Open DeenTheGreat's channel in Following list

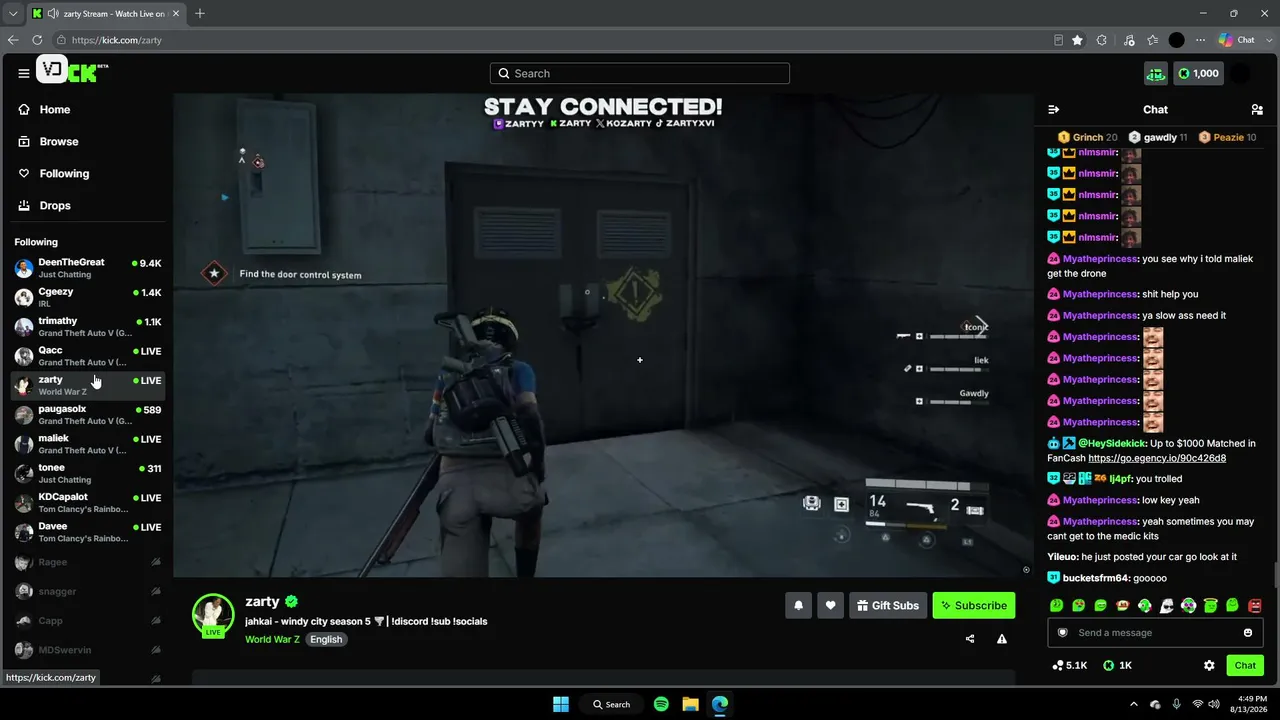click(x=88, y=268)
